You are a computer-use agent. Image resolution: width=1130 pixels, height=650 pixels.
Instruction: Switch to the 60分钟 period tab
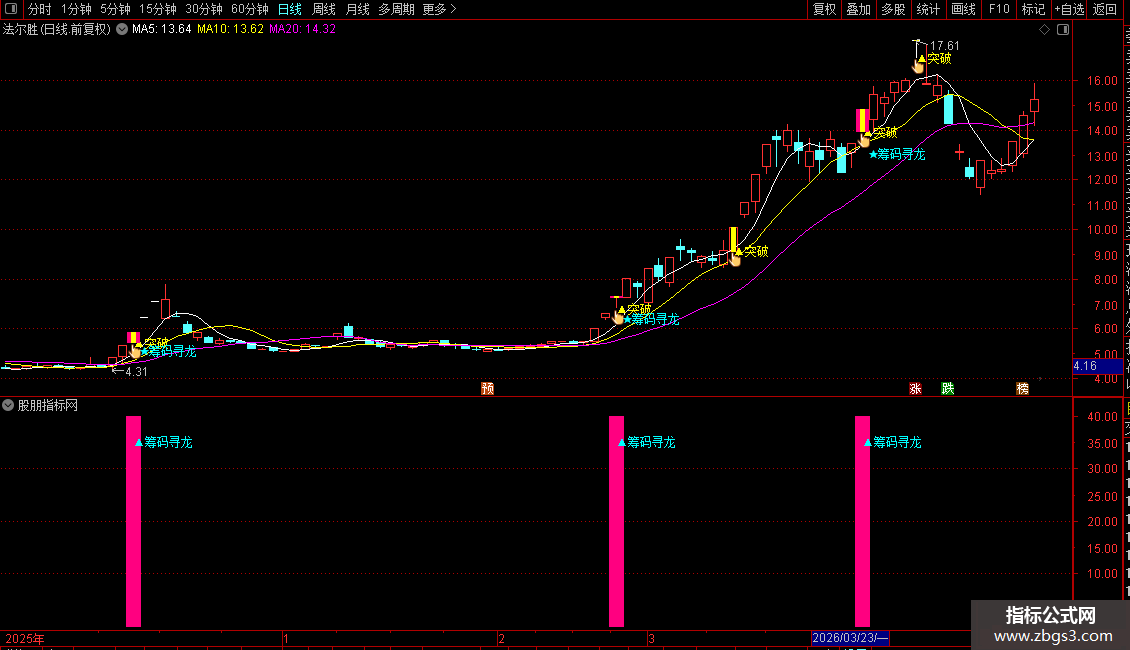click(249, 9)
